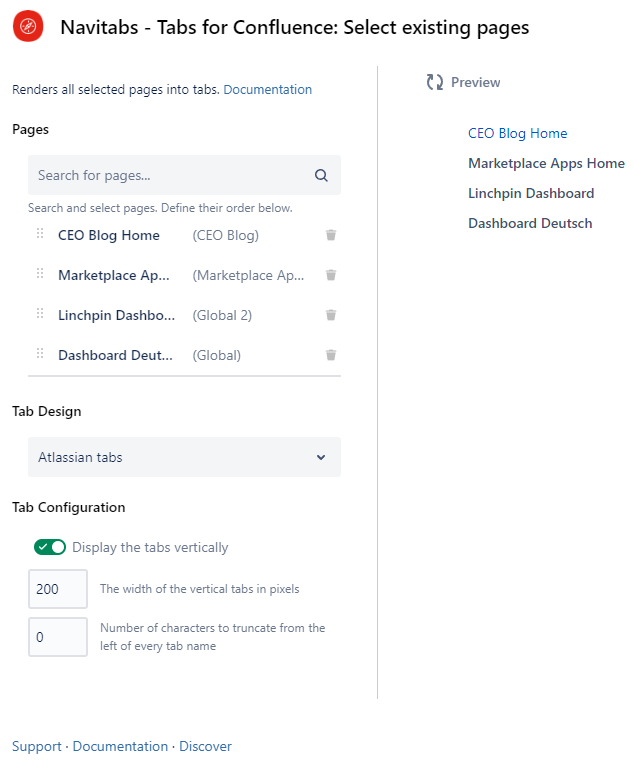Open the Discover footer link
The width and height of the screenshot is (634, 774).
[205, 746]
